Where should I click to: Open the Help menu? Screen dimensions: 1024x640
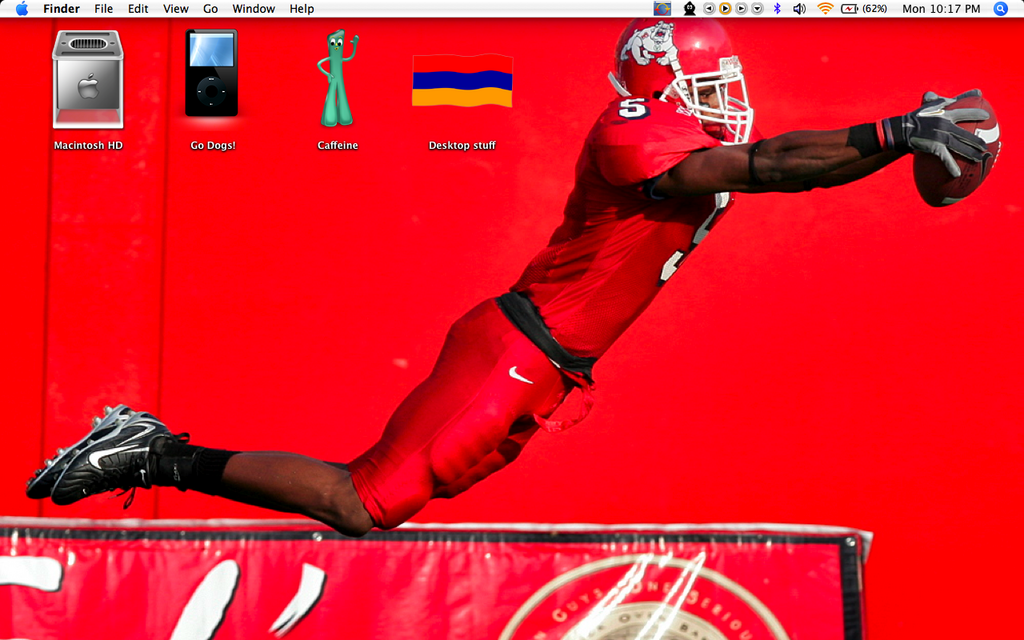click(302, 8)
